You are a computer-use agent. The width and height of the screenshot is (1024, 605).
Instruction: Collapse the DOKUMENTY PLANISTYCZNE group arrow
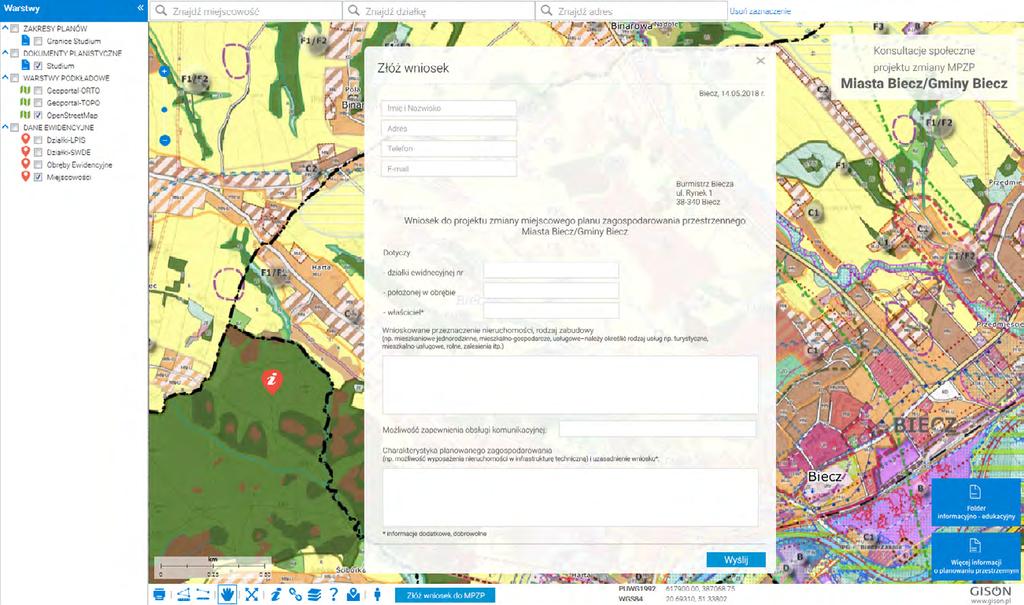click(x=5, y=53)
